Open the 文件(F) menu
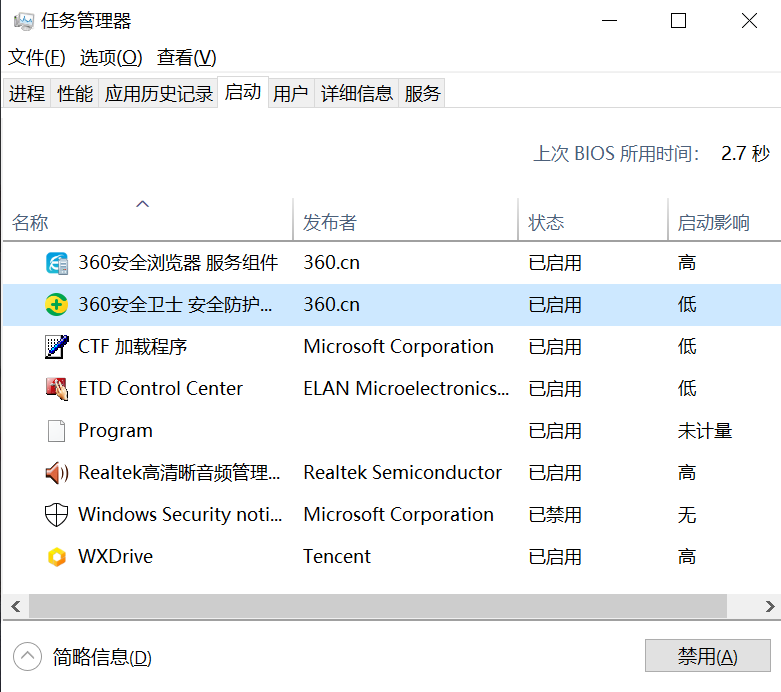This screenshot has width=781, height=692. (x=37, y=58)
